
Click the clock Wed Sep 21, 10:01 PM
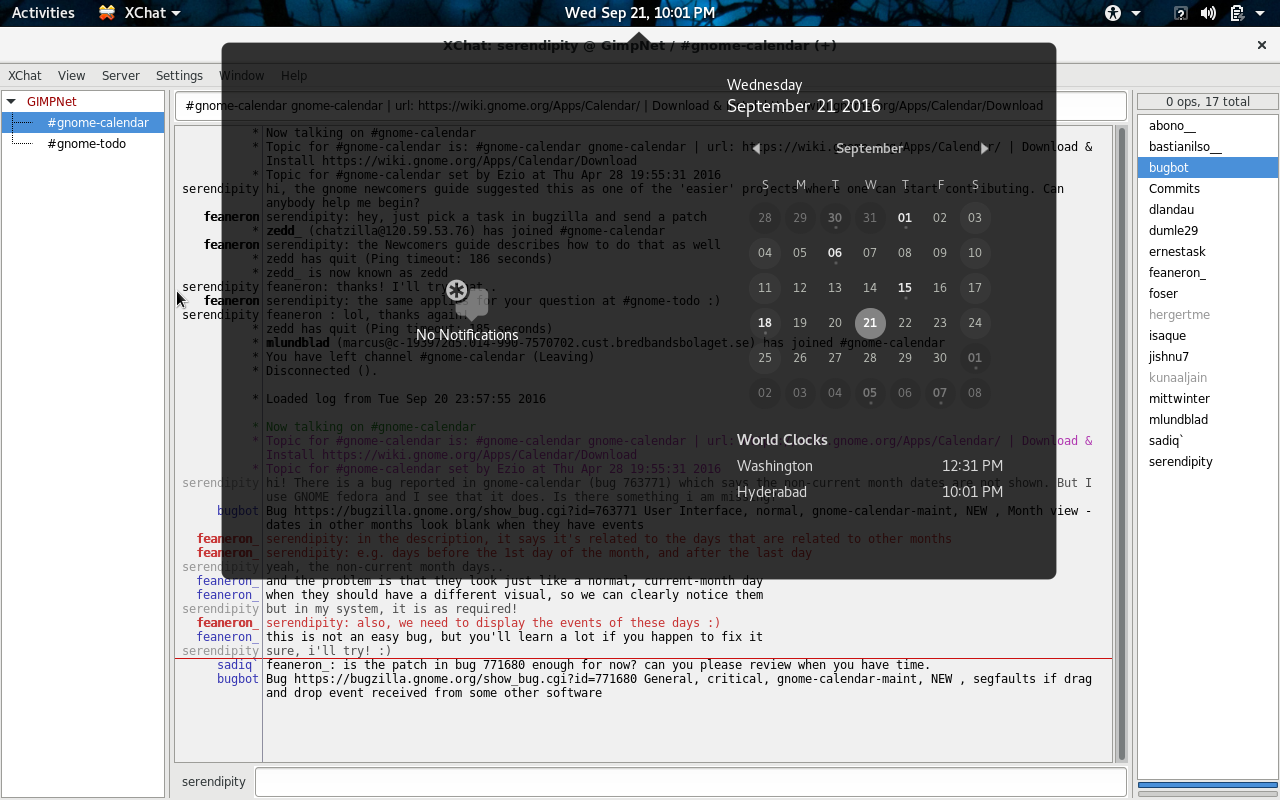click(x=640, y=13)
